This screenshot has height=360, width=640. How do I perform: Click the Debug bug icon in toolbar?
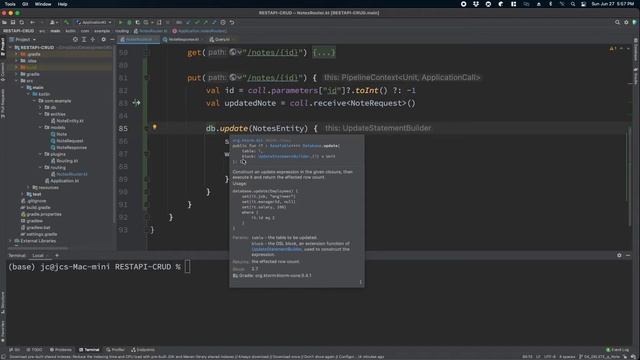point(129,22)
